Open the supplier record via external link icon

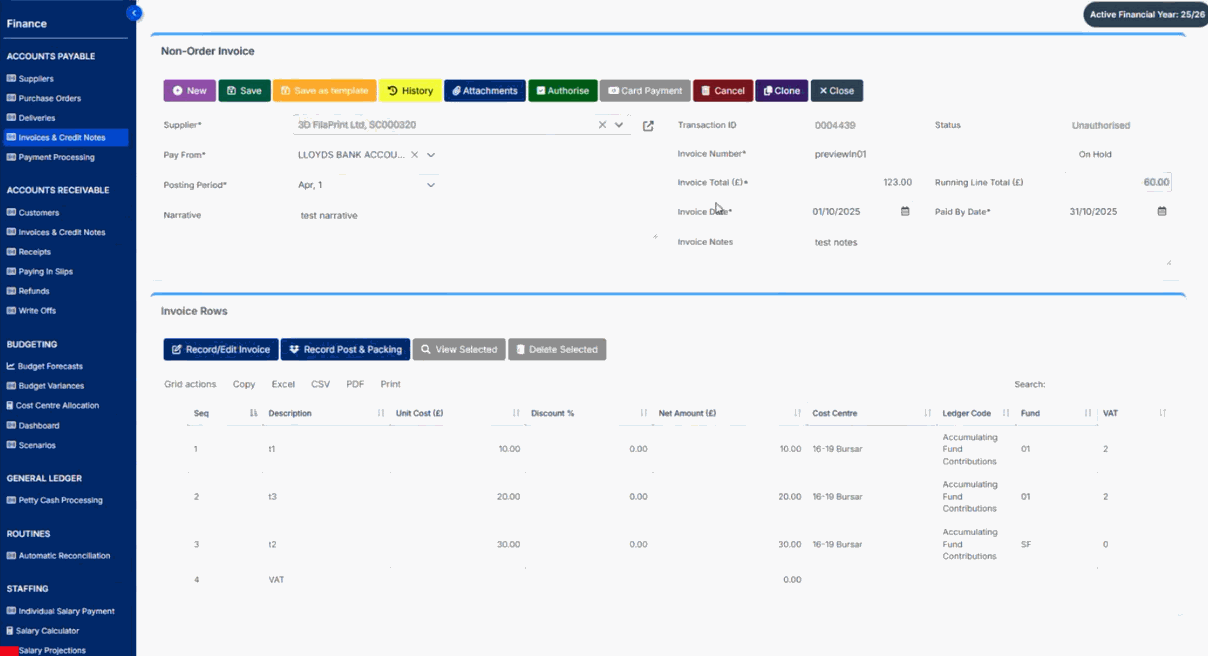(648, 126)
